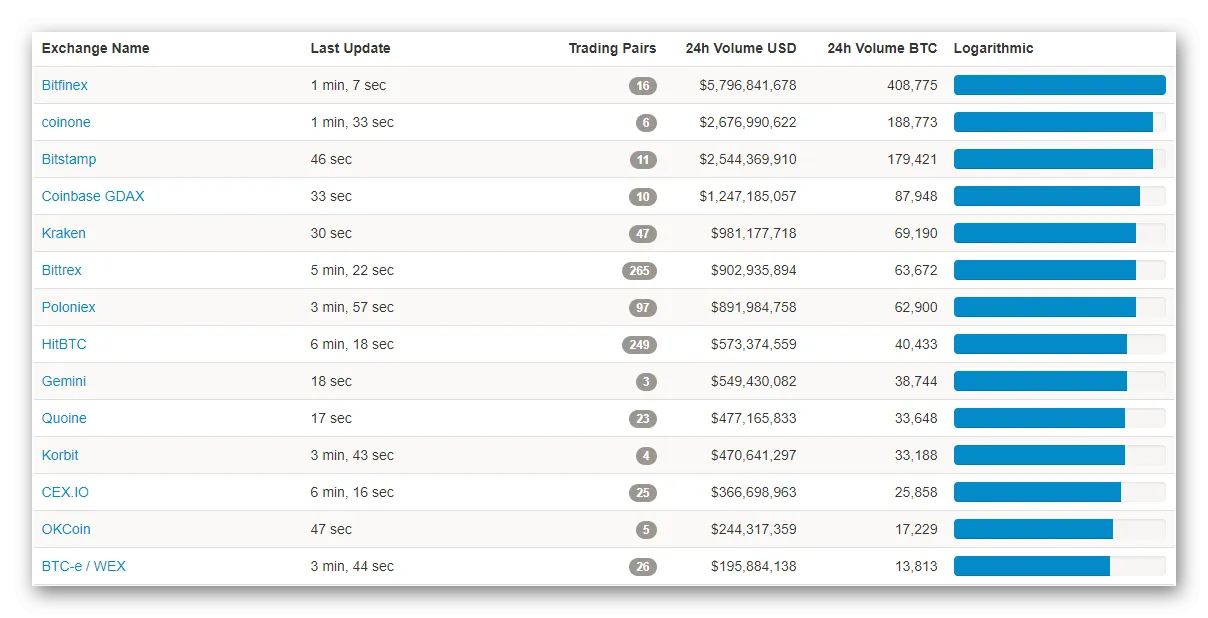
Task: Click the Bitstamp exchange name
Action: tap(69, 159)
